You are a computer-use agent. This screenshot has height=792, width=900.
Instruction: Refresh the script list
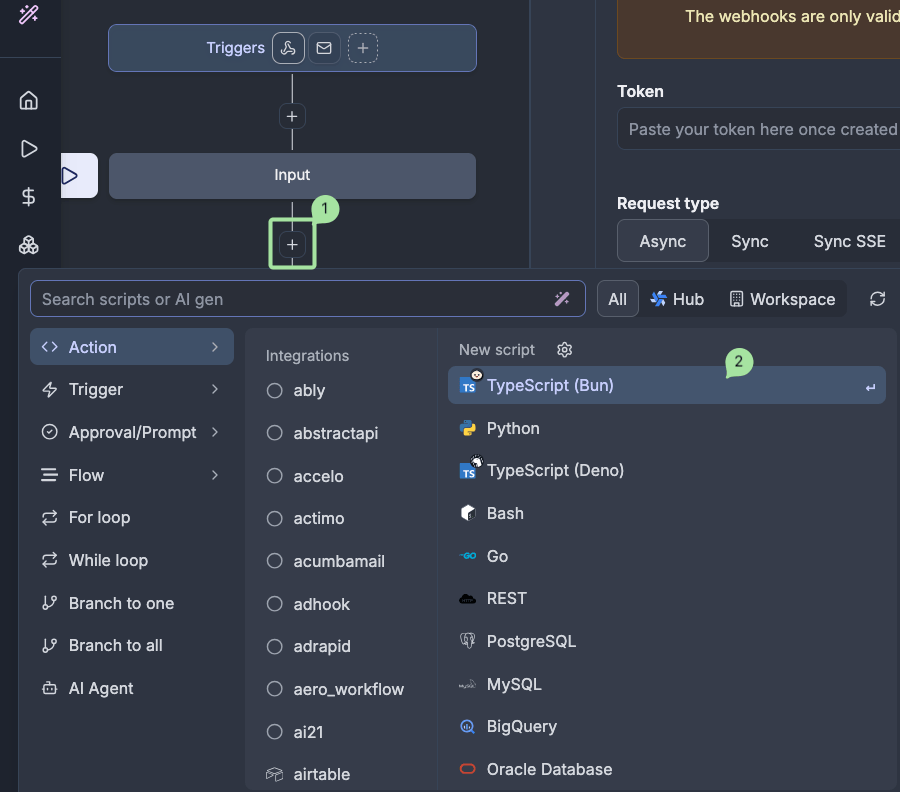point(878,299)
